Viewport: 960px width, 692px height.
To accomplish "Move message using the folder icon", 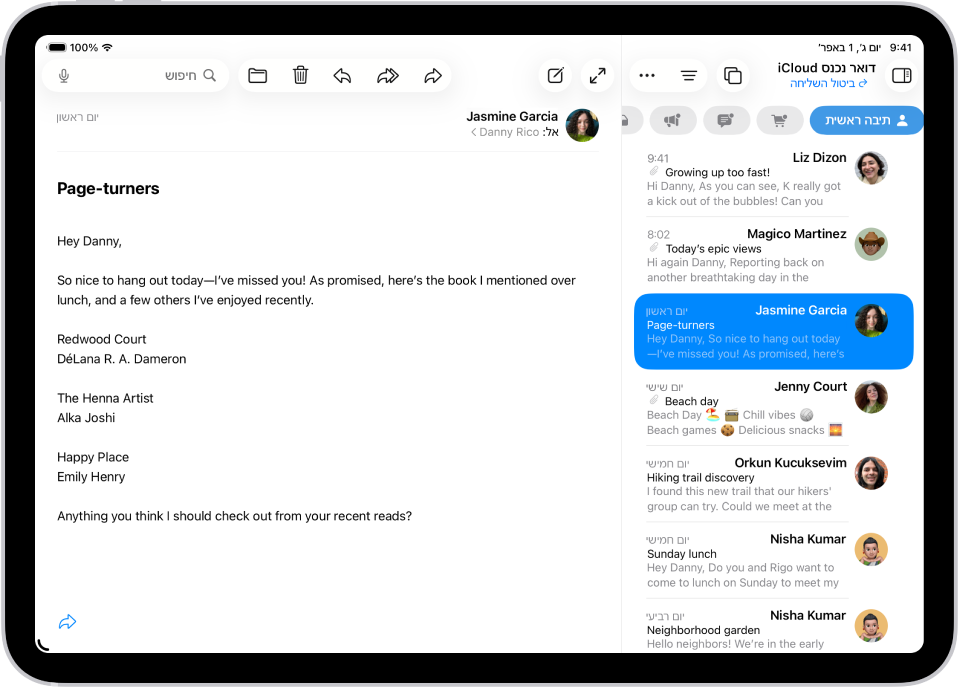I will pyautogui.click(x=257, y=75).
